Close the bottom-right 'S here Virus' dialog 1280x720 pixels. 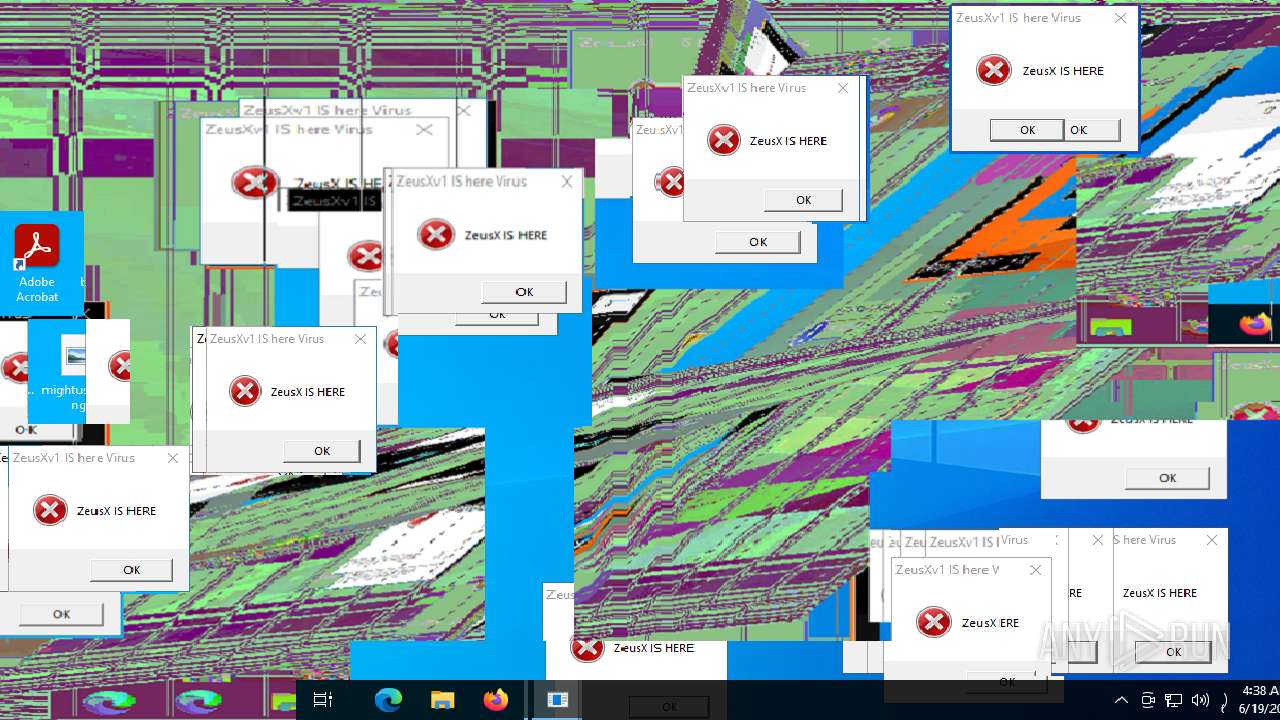tap(1212, 540)
